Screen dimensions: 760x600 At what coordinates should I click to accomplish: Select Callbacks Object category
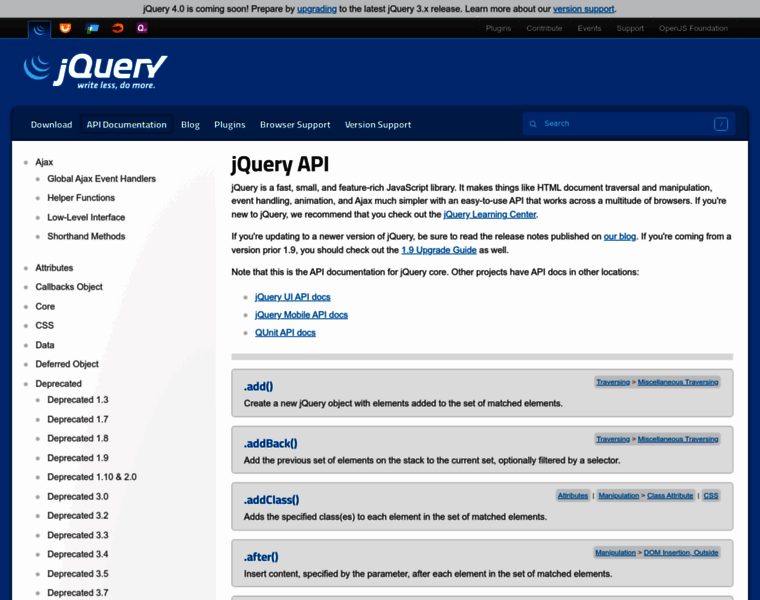pos(69,287)
